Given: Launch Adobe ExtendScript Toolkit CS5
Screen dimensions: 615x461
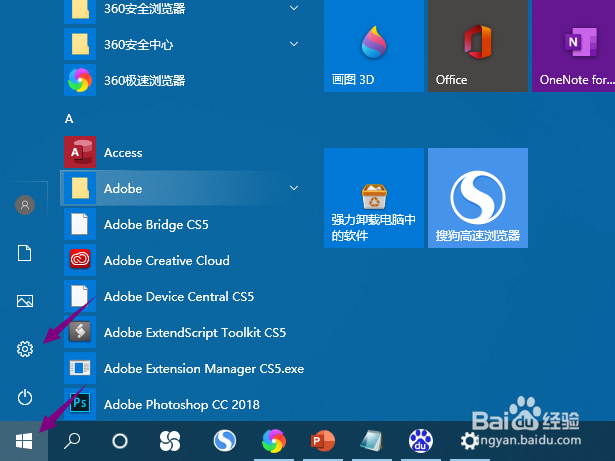Looking at the screenshot, I should tap(182, 332).
